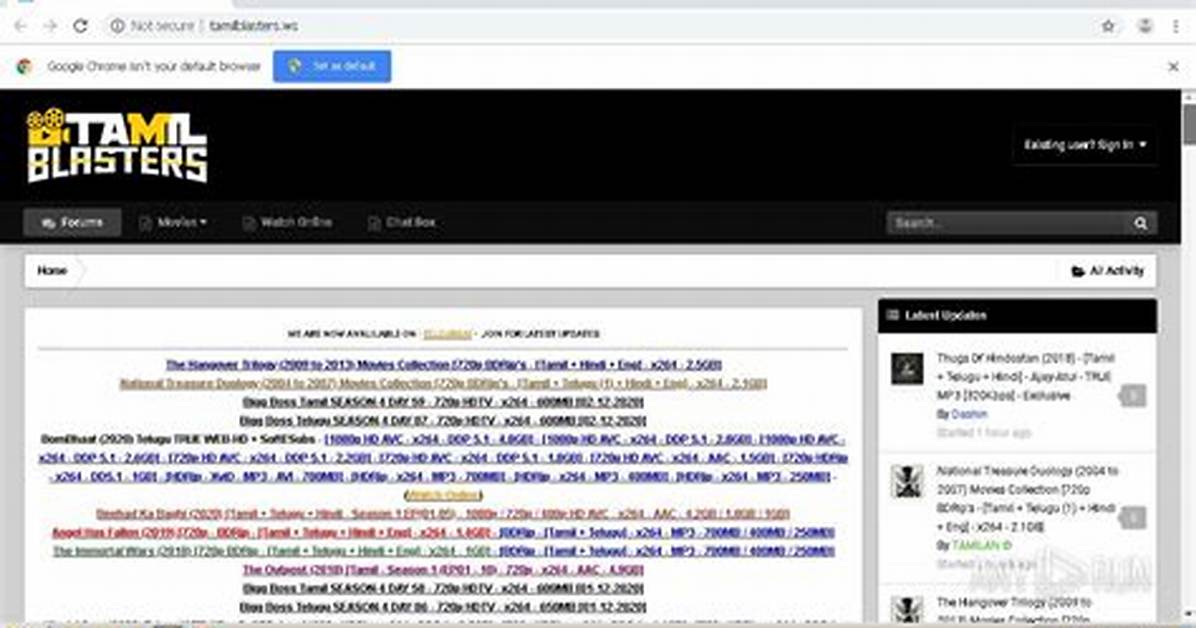Open Bigg Boss Tamil Season 4 Day 58 link
The image size is (1196, 628).
pyautogui.click(x=443, y=588)
